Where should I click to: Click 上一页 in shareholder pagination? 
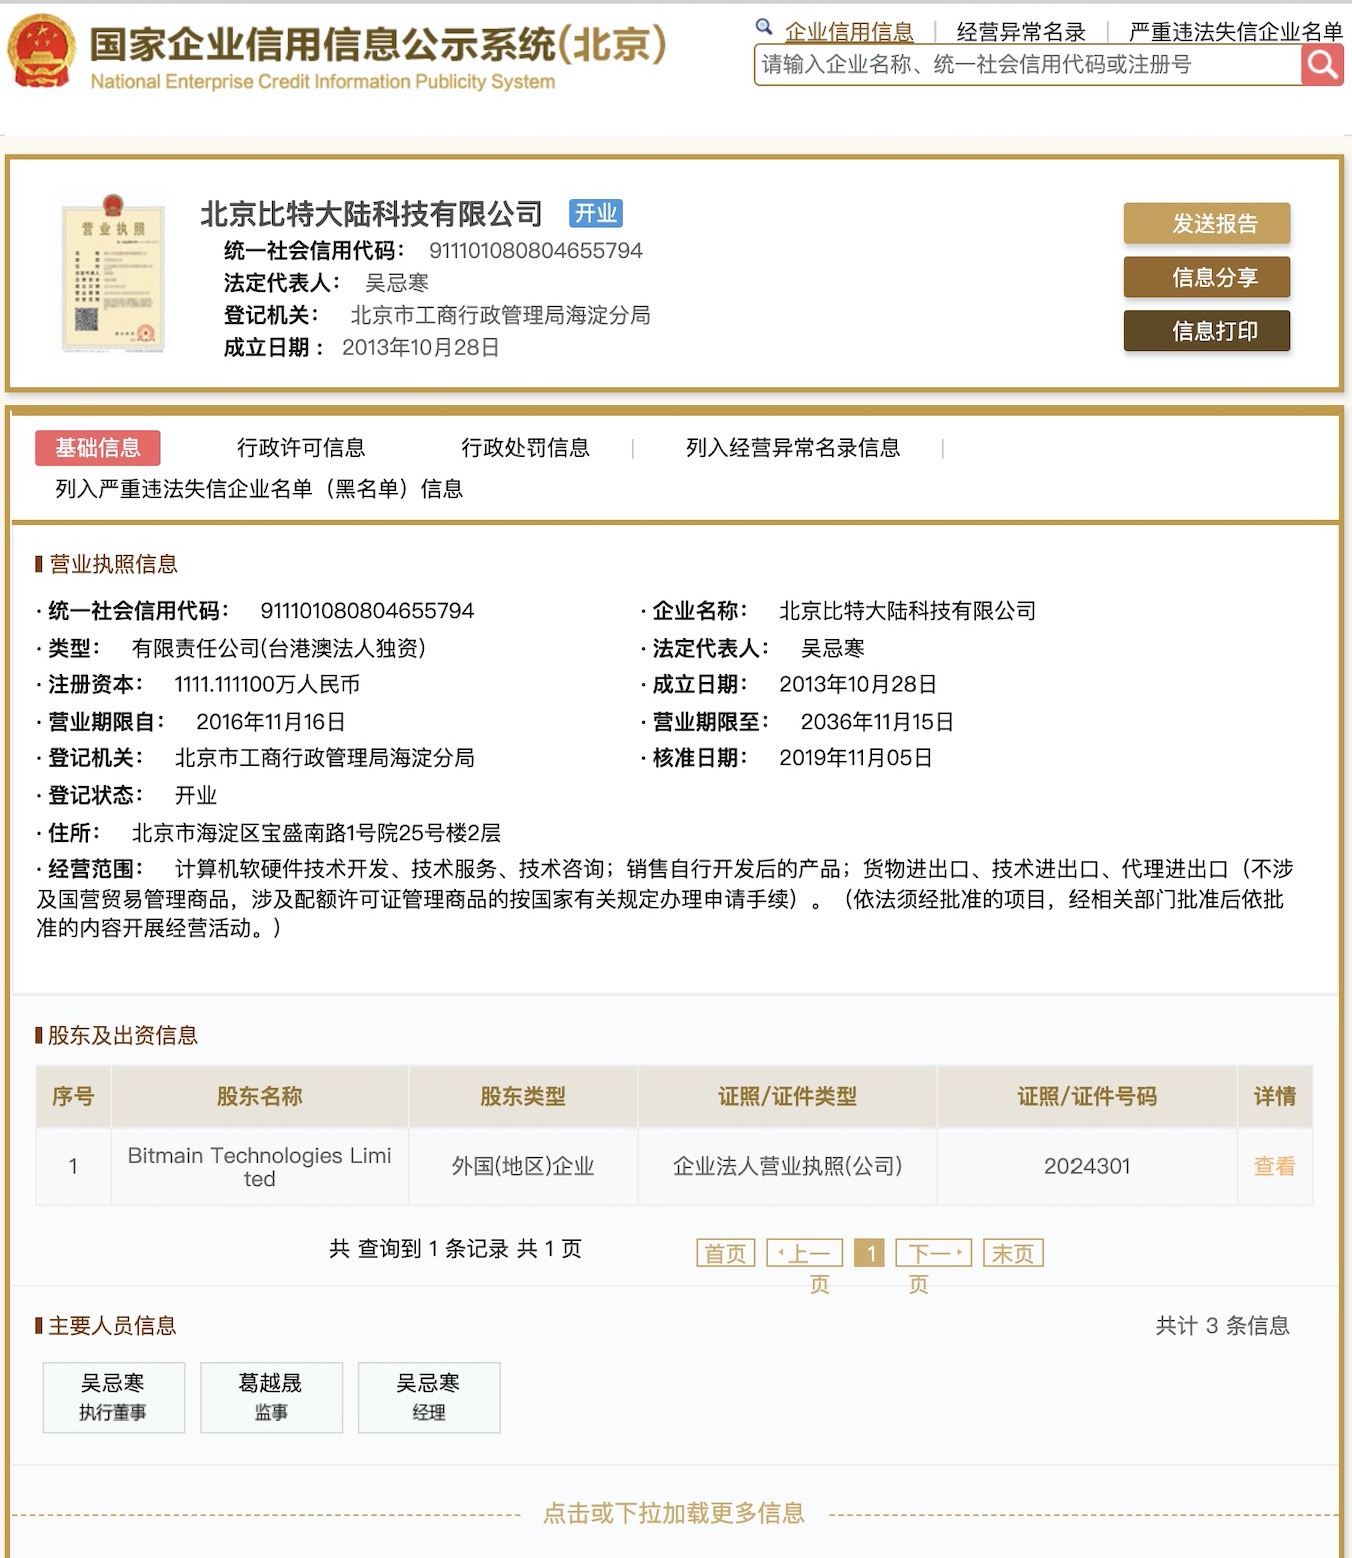805,1253
